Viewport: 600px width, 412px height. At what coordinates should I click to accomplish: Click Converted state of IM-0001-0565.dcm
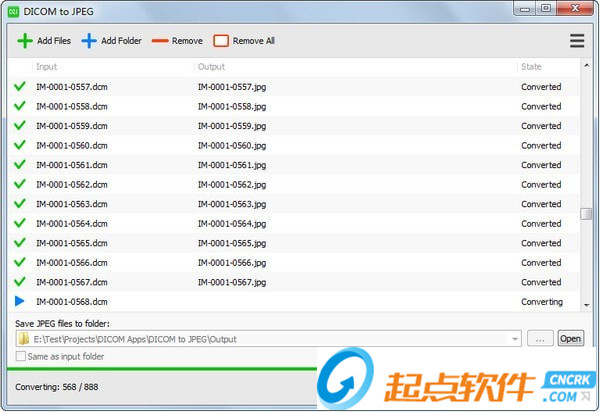[x=541, y=243]
